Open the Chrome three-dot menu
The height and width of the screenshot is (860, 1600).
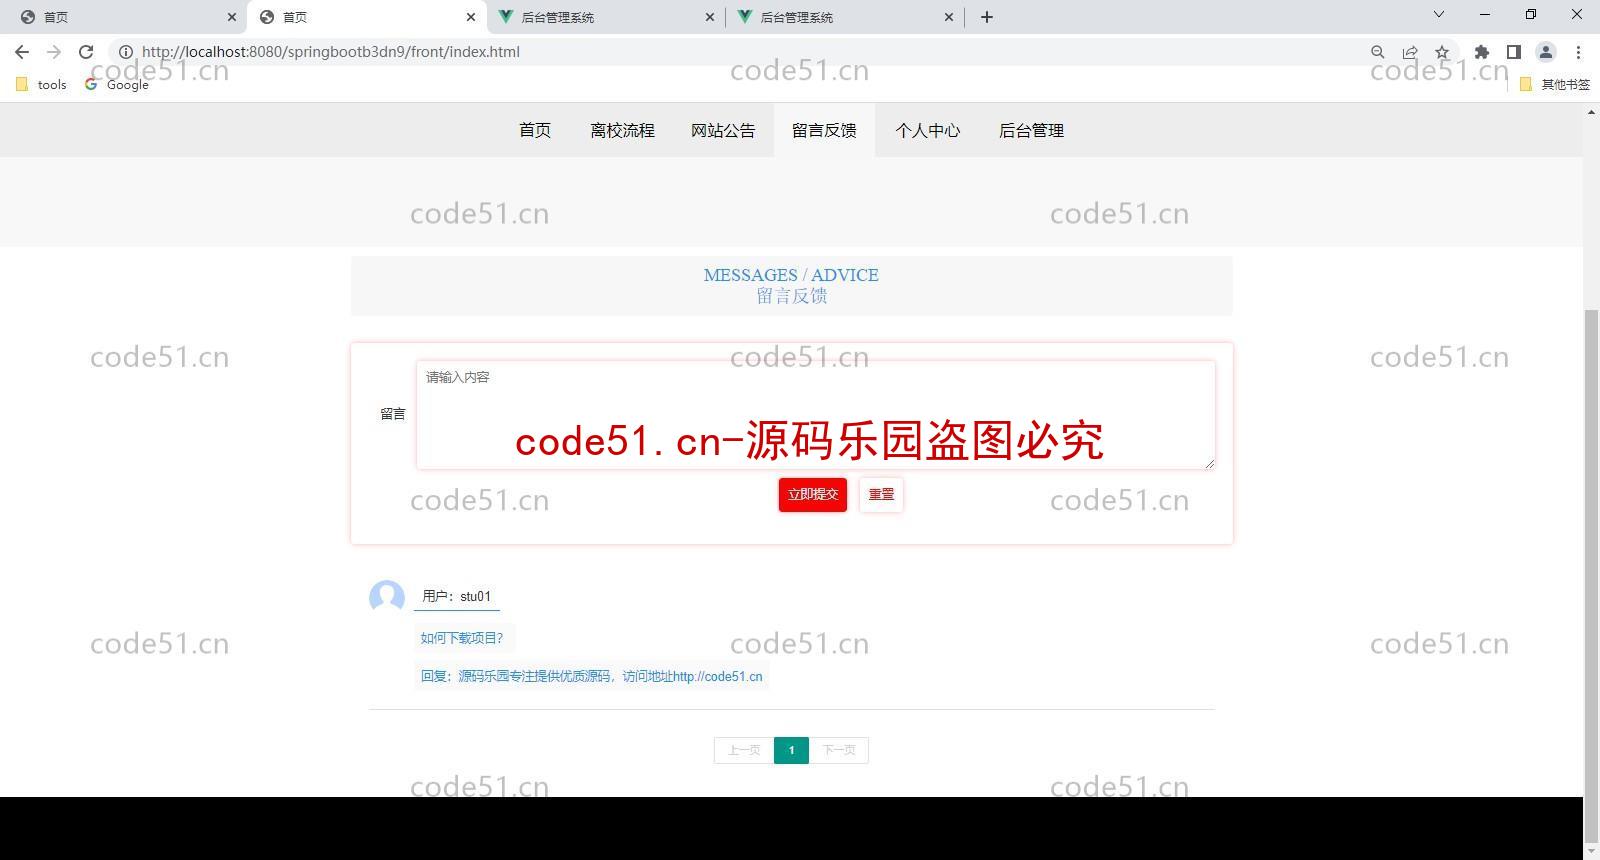[x=1578, y=52]
